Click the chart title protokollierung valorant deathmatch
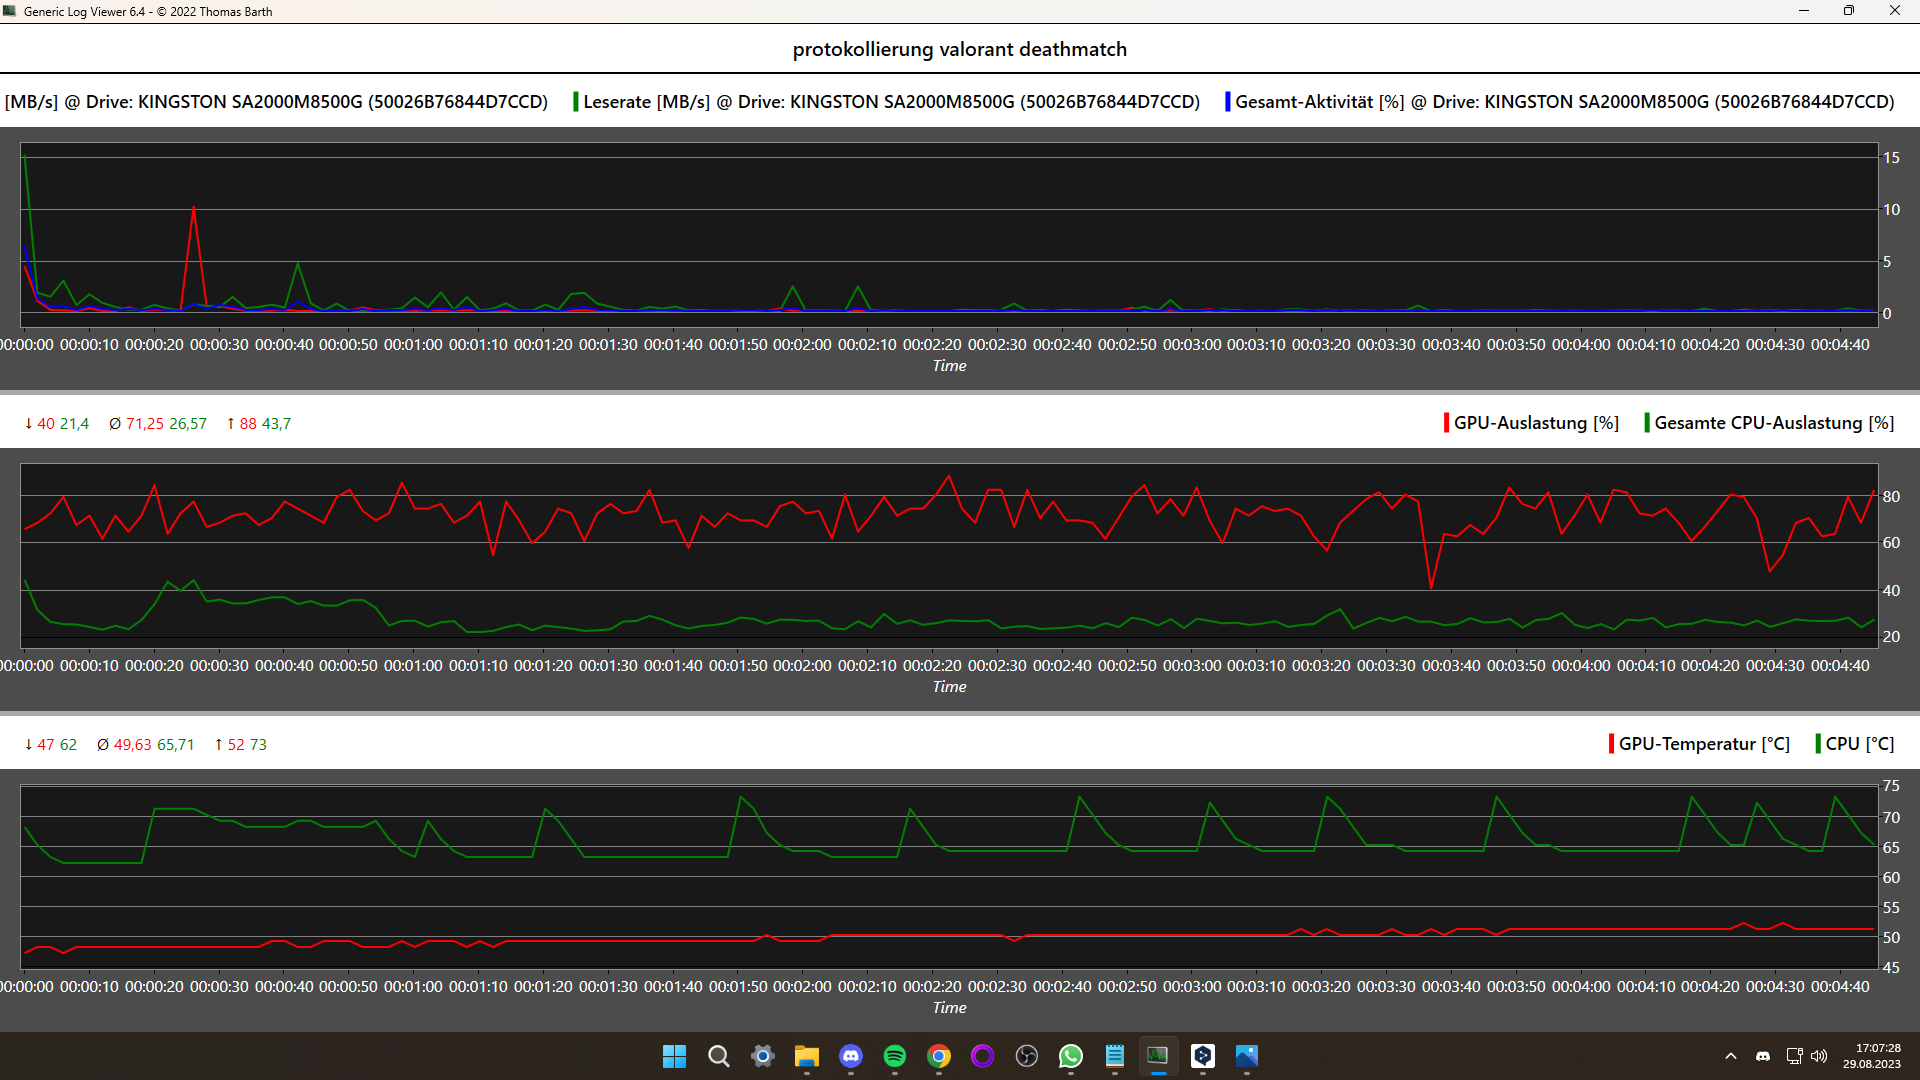1920x1080 pixels. 959,49
